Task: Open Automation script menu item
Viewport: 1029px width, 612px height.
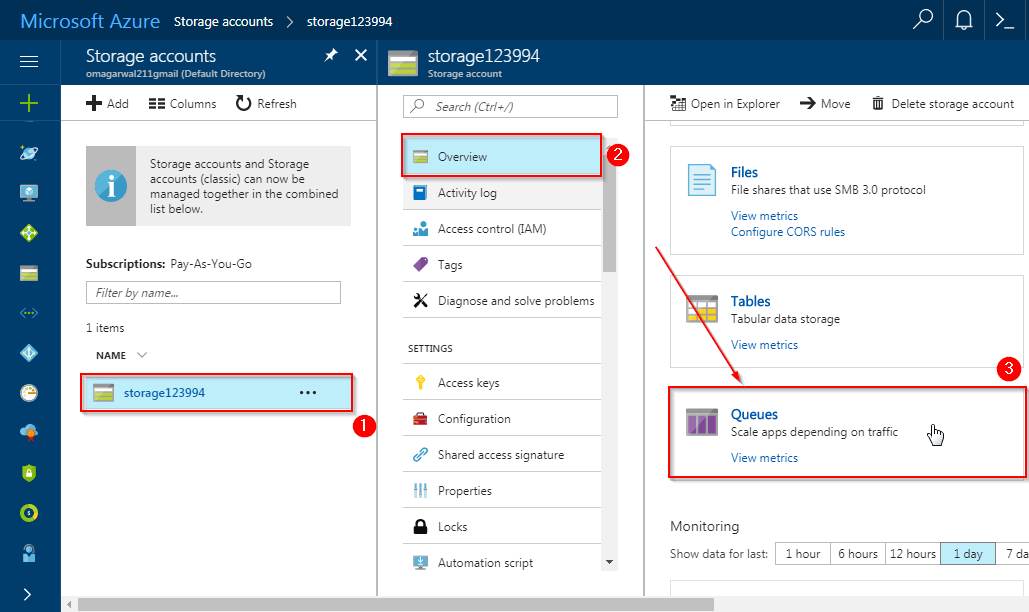Action: pyautogui.click(x=501, y=563)
